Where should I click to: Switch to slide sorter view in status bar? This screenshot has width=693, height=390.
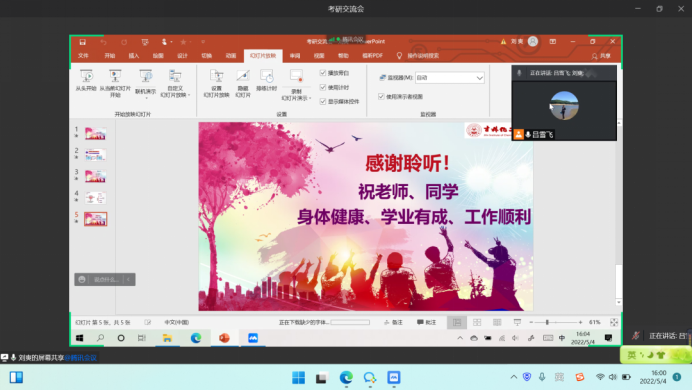coord(477,322)
